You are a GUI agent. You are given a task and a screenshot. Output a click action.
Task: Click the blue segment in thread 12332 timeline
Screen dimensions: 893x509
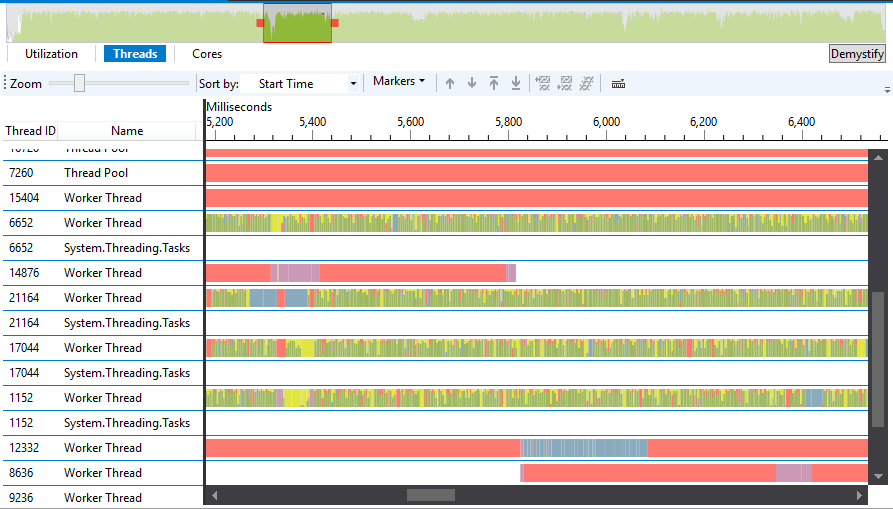click(584, 449)
